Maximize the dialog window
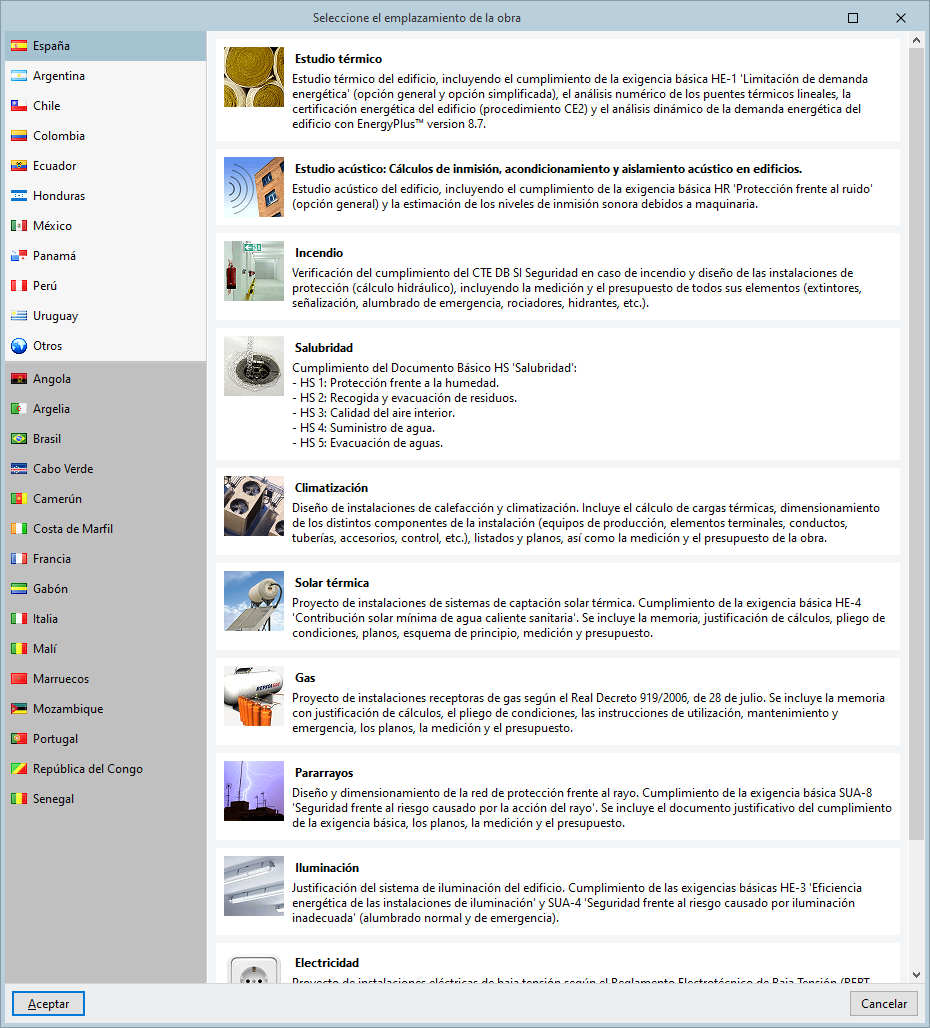The height and width of the screenshot is (1028, 930). tap(853, 18)
